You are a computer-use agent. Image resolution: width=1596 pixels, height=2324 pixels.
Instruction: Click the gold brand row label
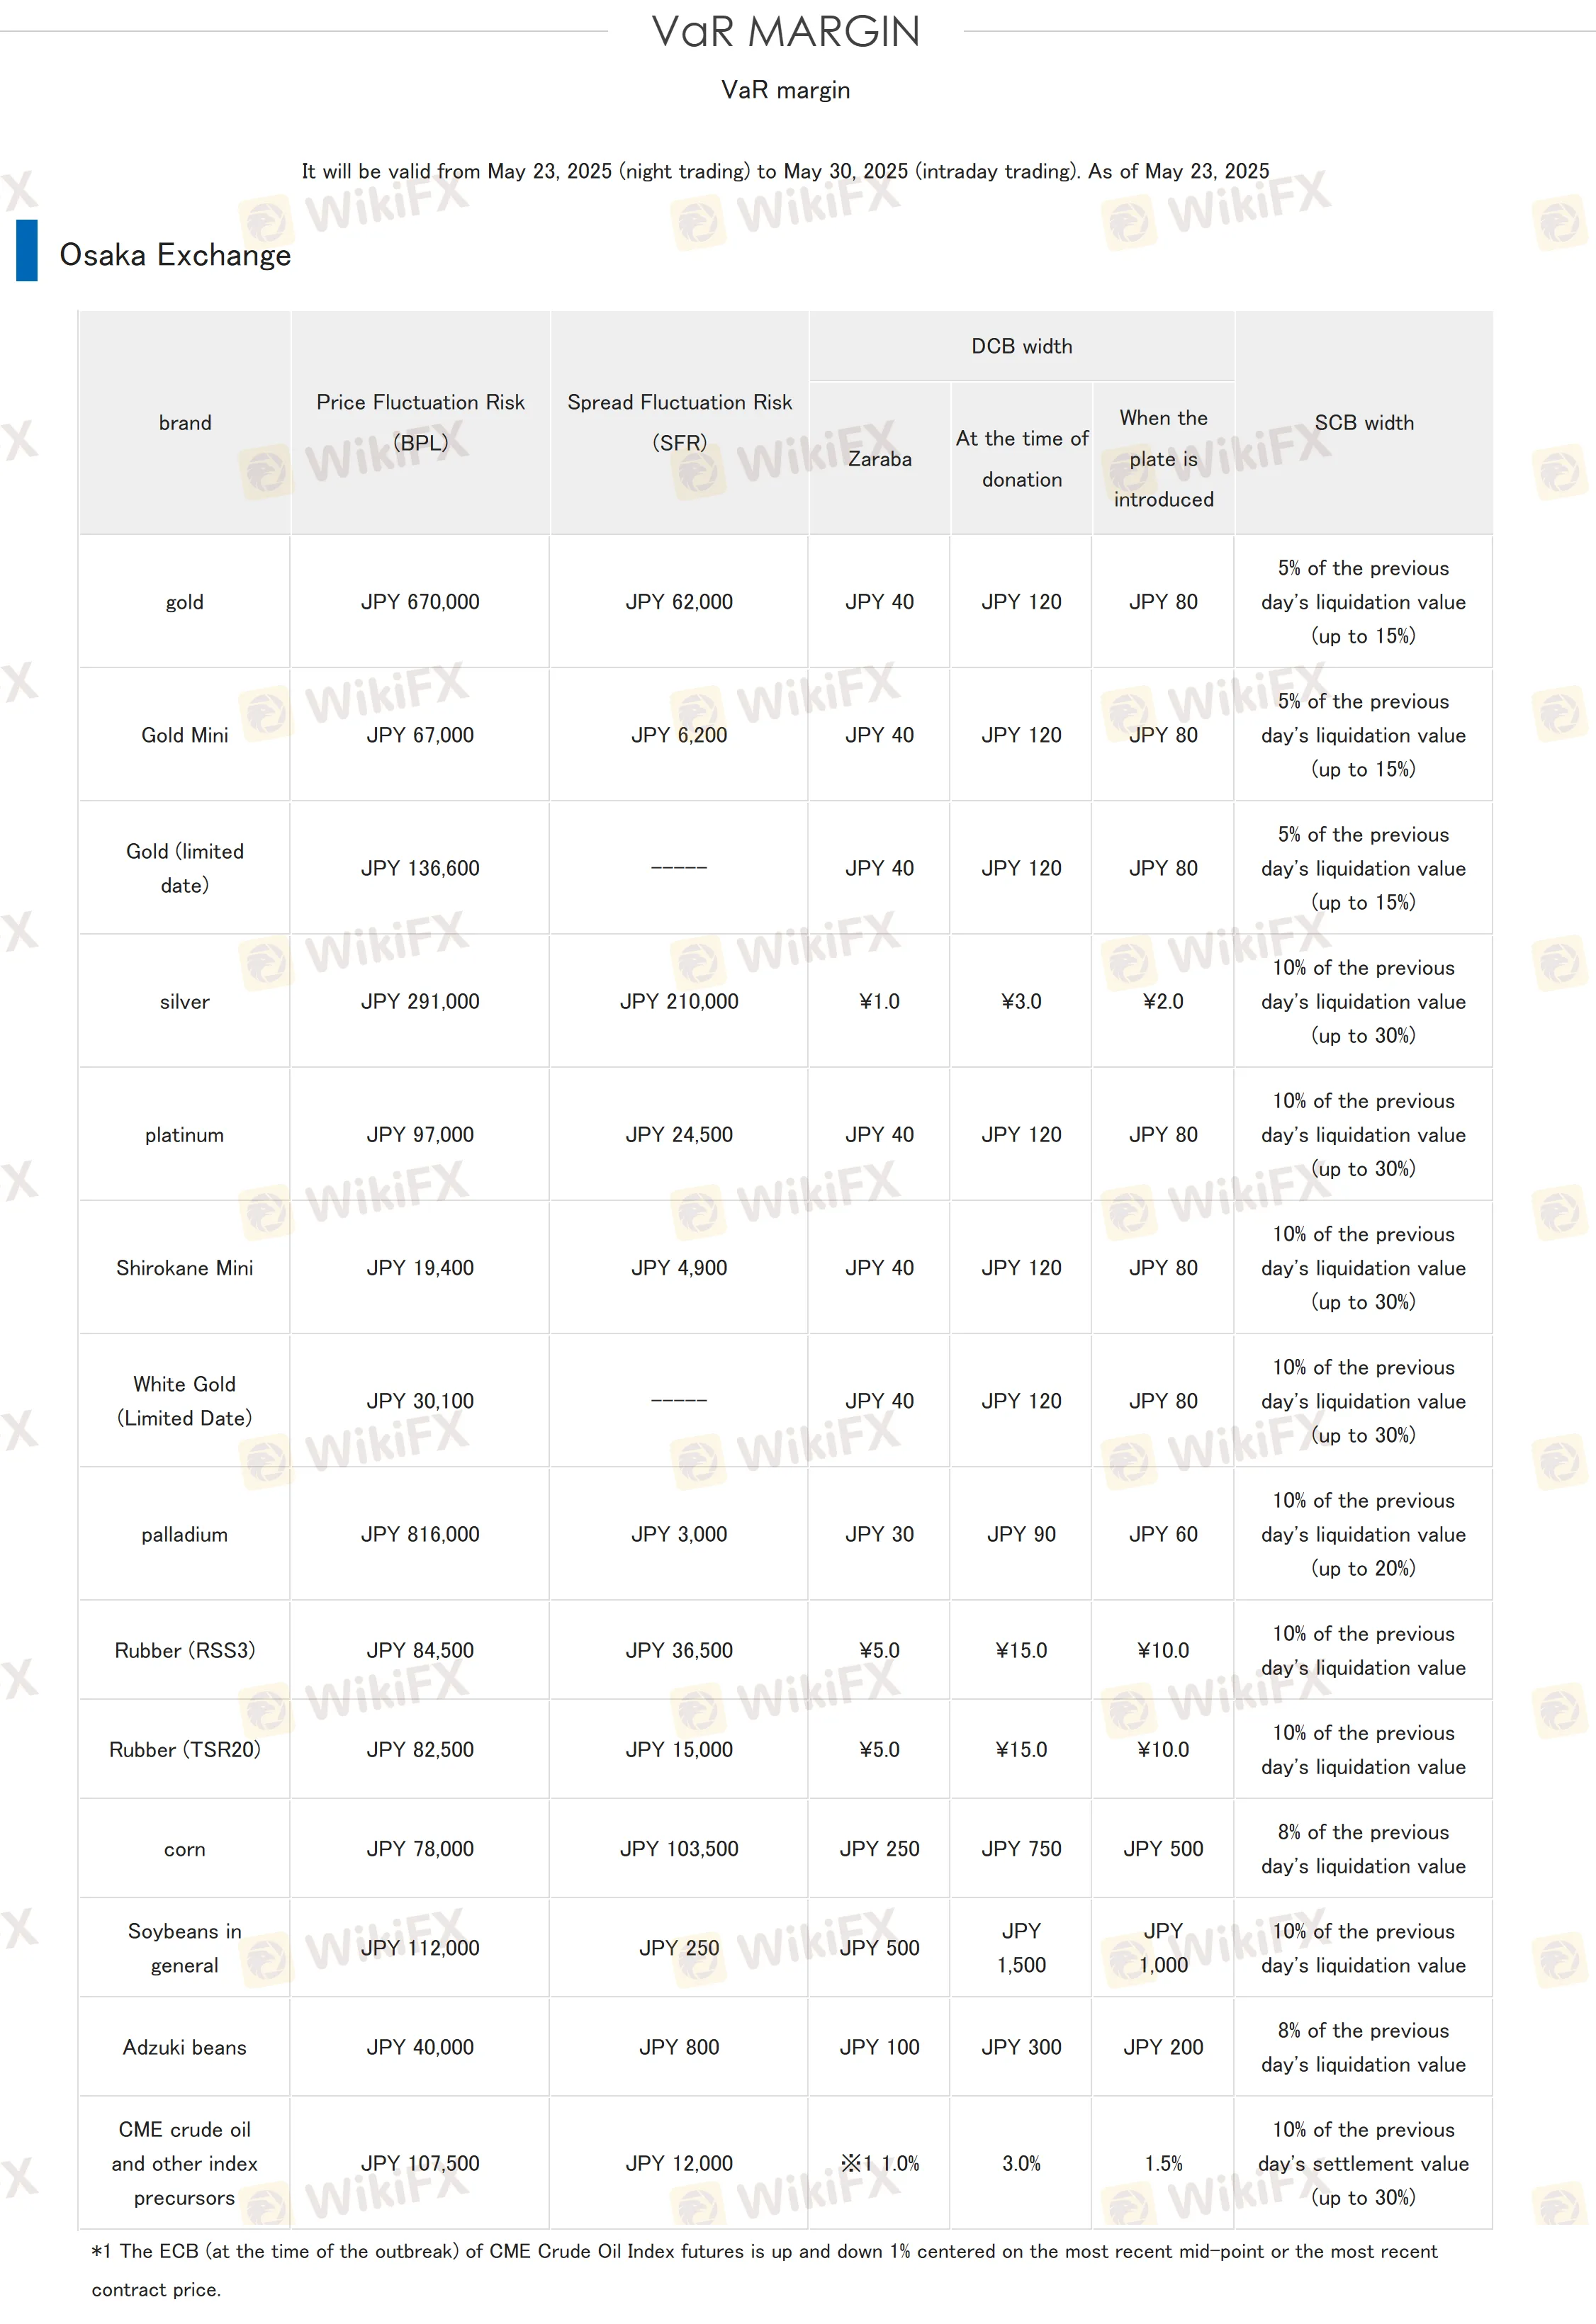[185, 602]
